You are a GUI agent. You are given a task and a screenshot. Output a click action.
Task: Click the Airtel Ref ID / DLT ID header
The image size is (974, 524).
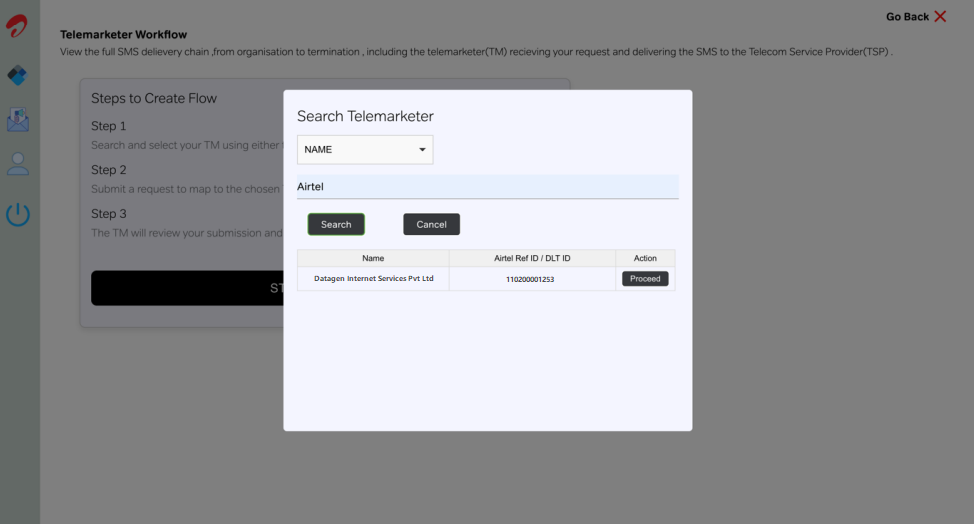[532, 258]
